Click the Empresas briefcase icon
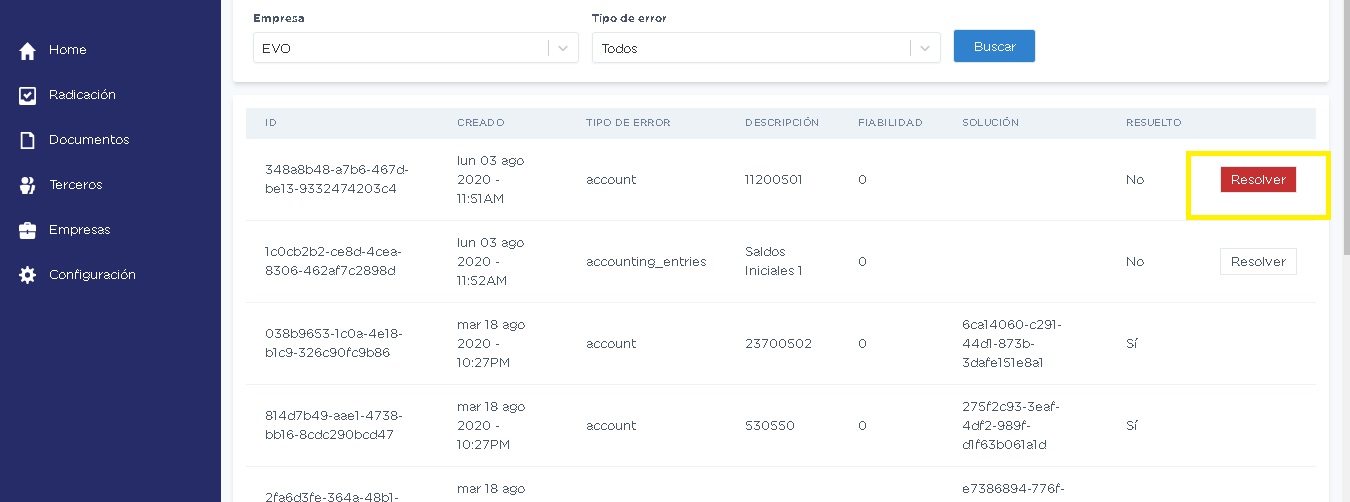 28,230
